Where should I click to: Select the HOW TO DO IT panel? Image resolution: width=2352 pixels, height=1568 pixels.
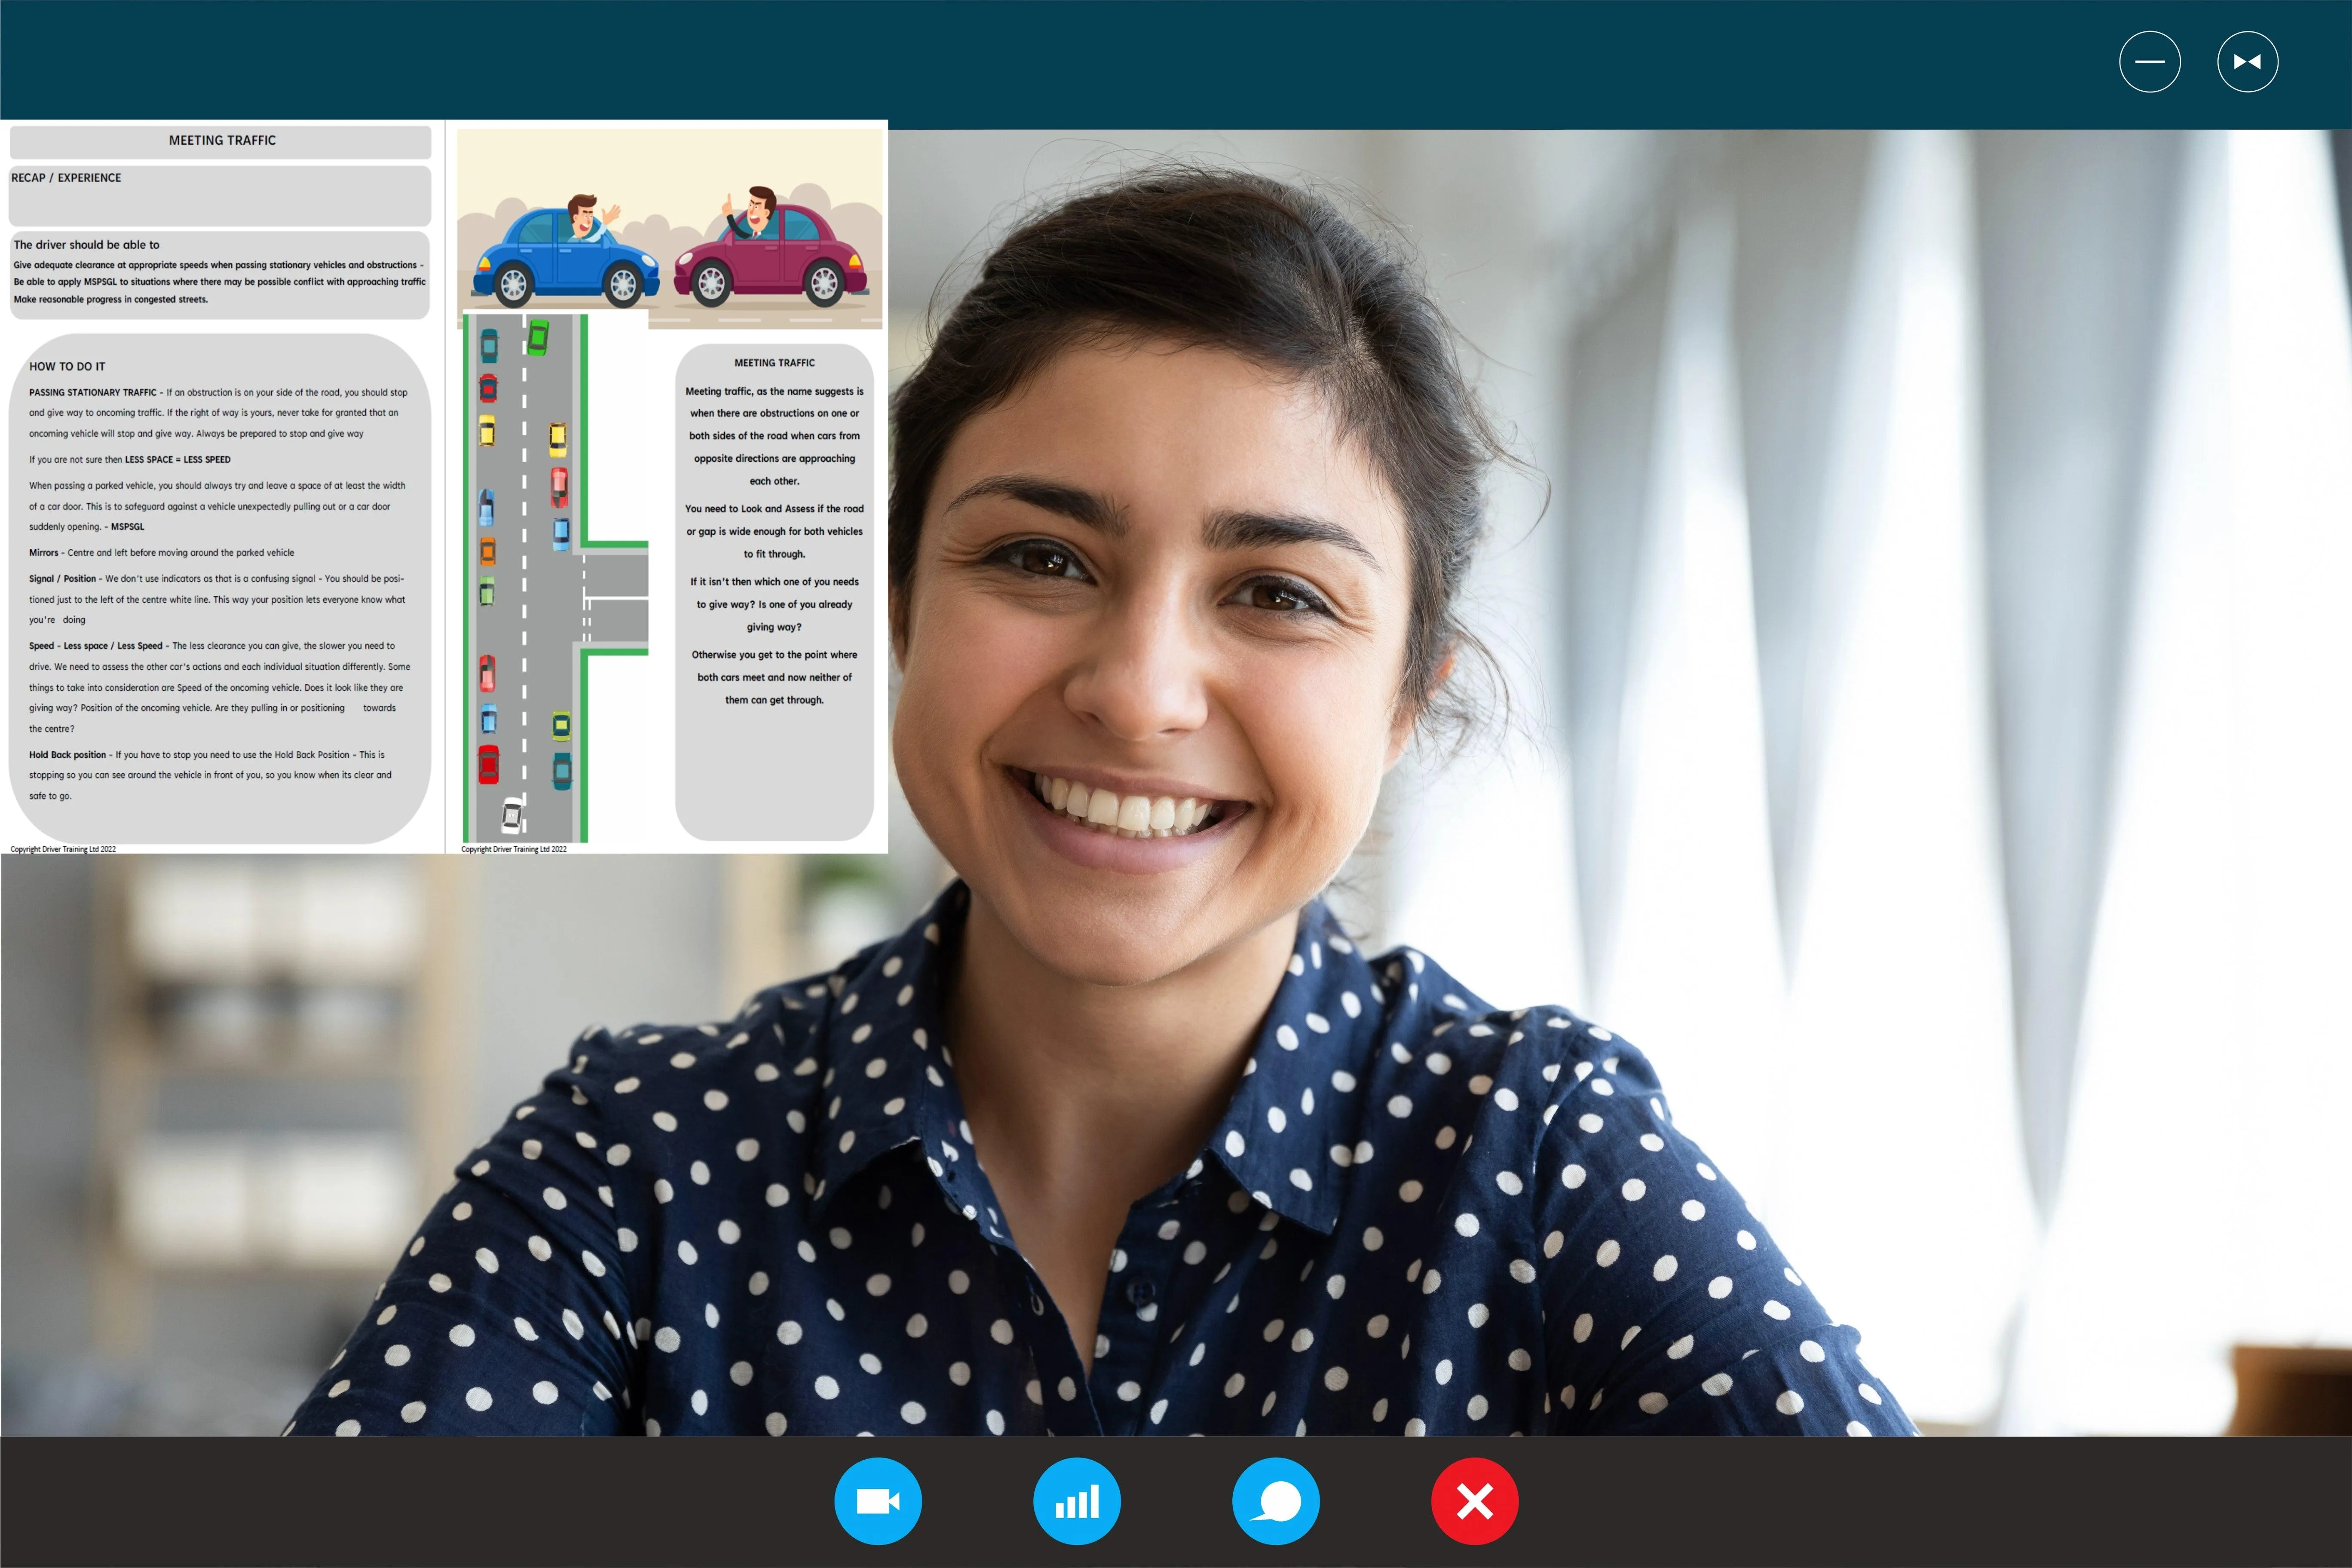point(220,589)
